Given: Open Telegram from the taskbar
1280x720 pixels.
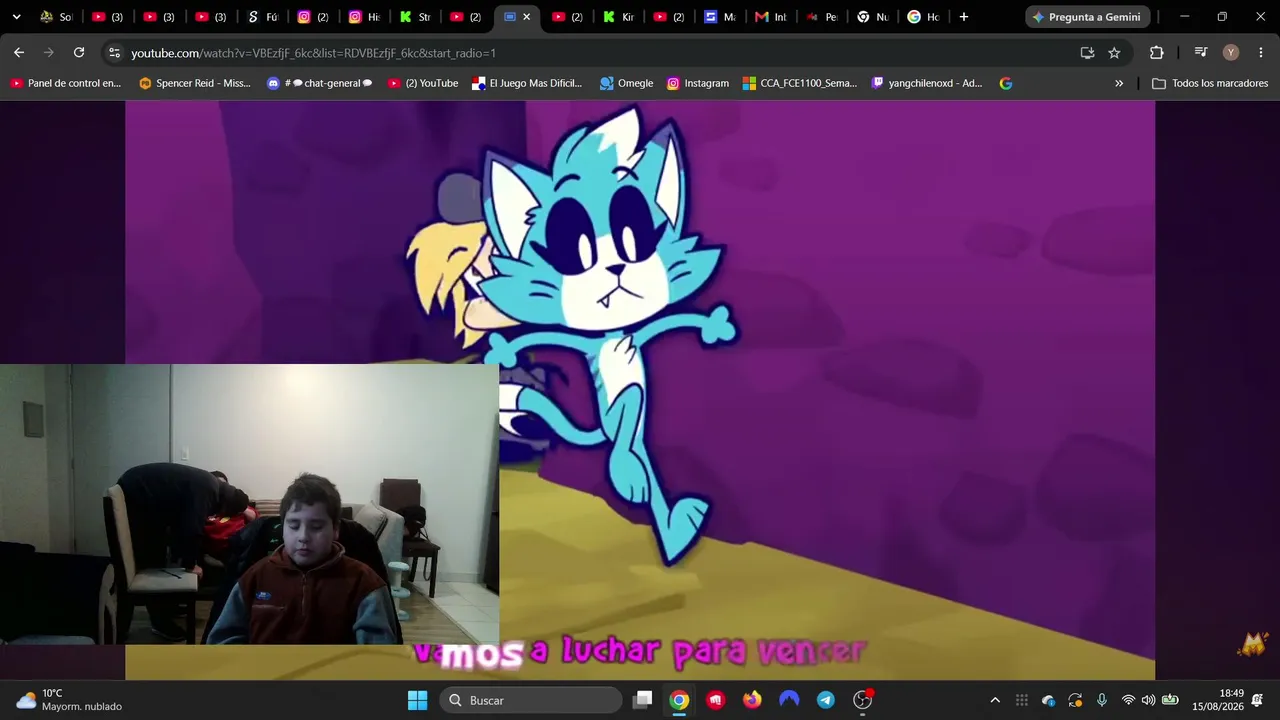Looking at the screenshot, I should pyautogui.click(x=825, y=700).
